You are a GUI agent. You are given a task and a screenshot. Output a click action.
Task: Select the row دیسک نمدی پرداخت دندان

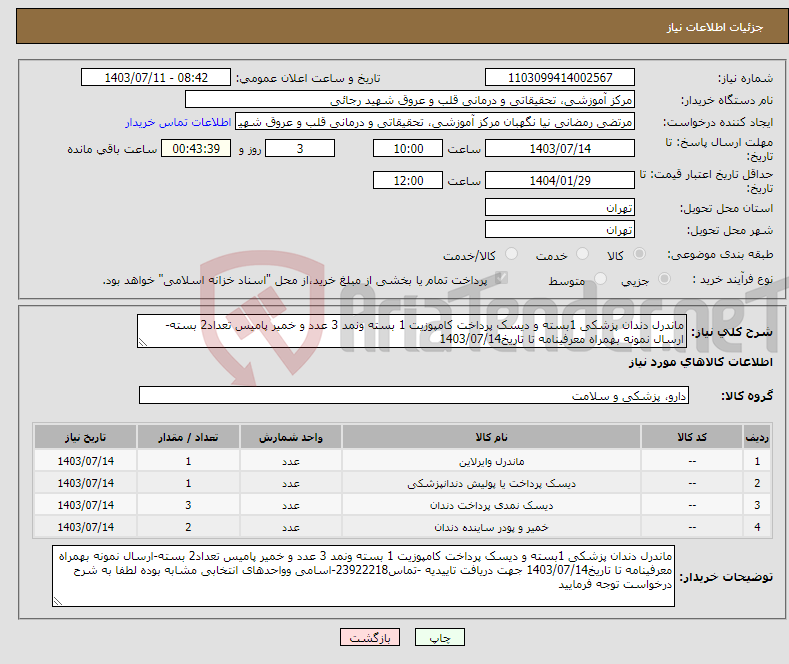pos(403,505)
